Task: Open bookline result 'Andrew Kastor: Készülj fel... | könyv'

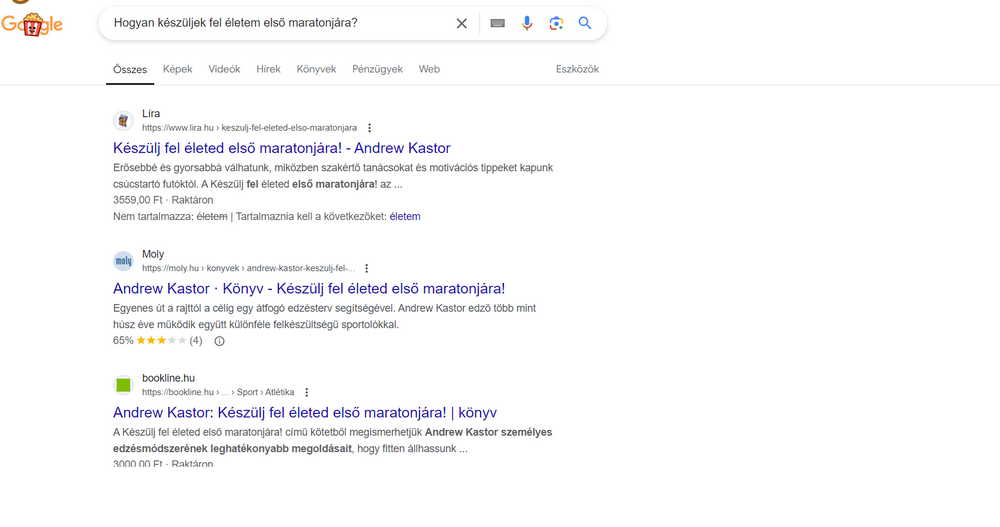Action: tap(305, 413)
